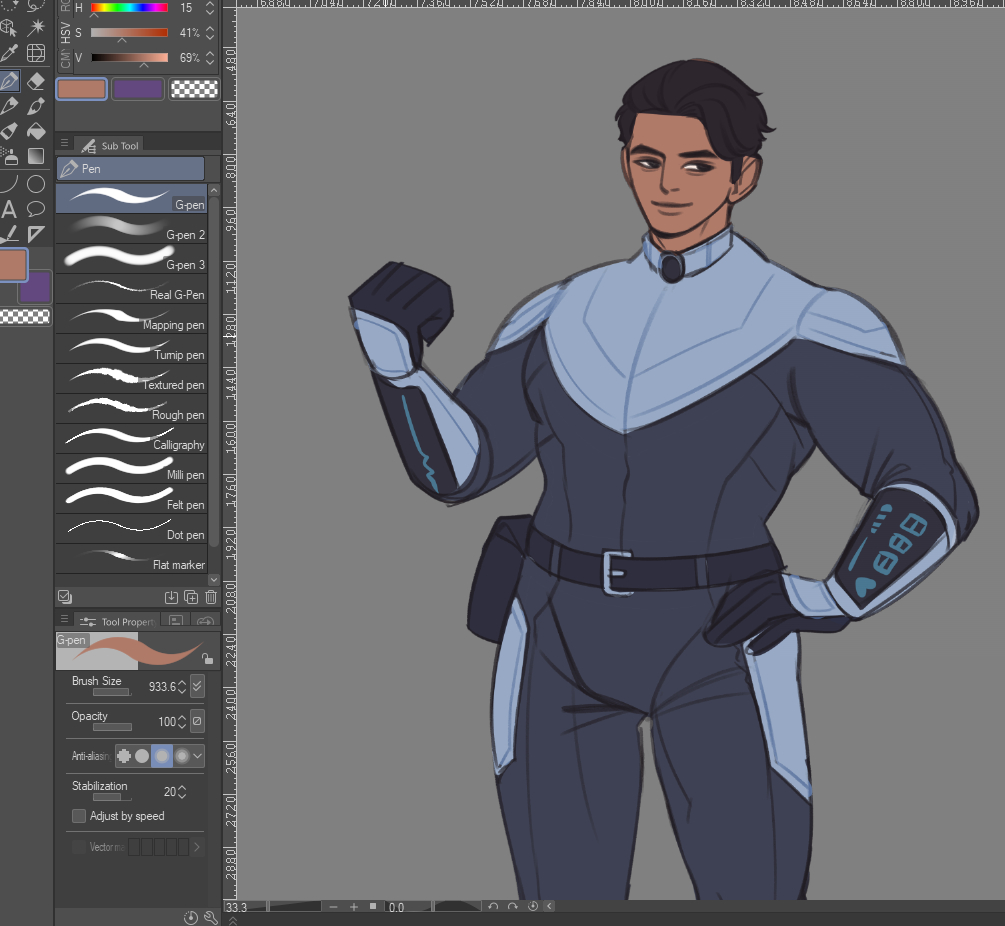The width and height of the screenshot is (1005, 926).
Task: Select the Balloon tool
Action: click(x=36, y=209)
